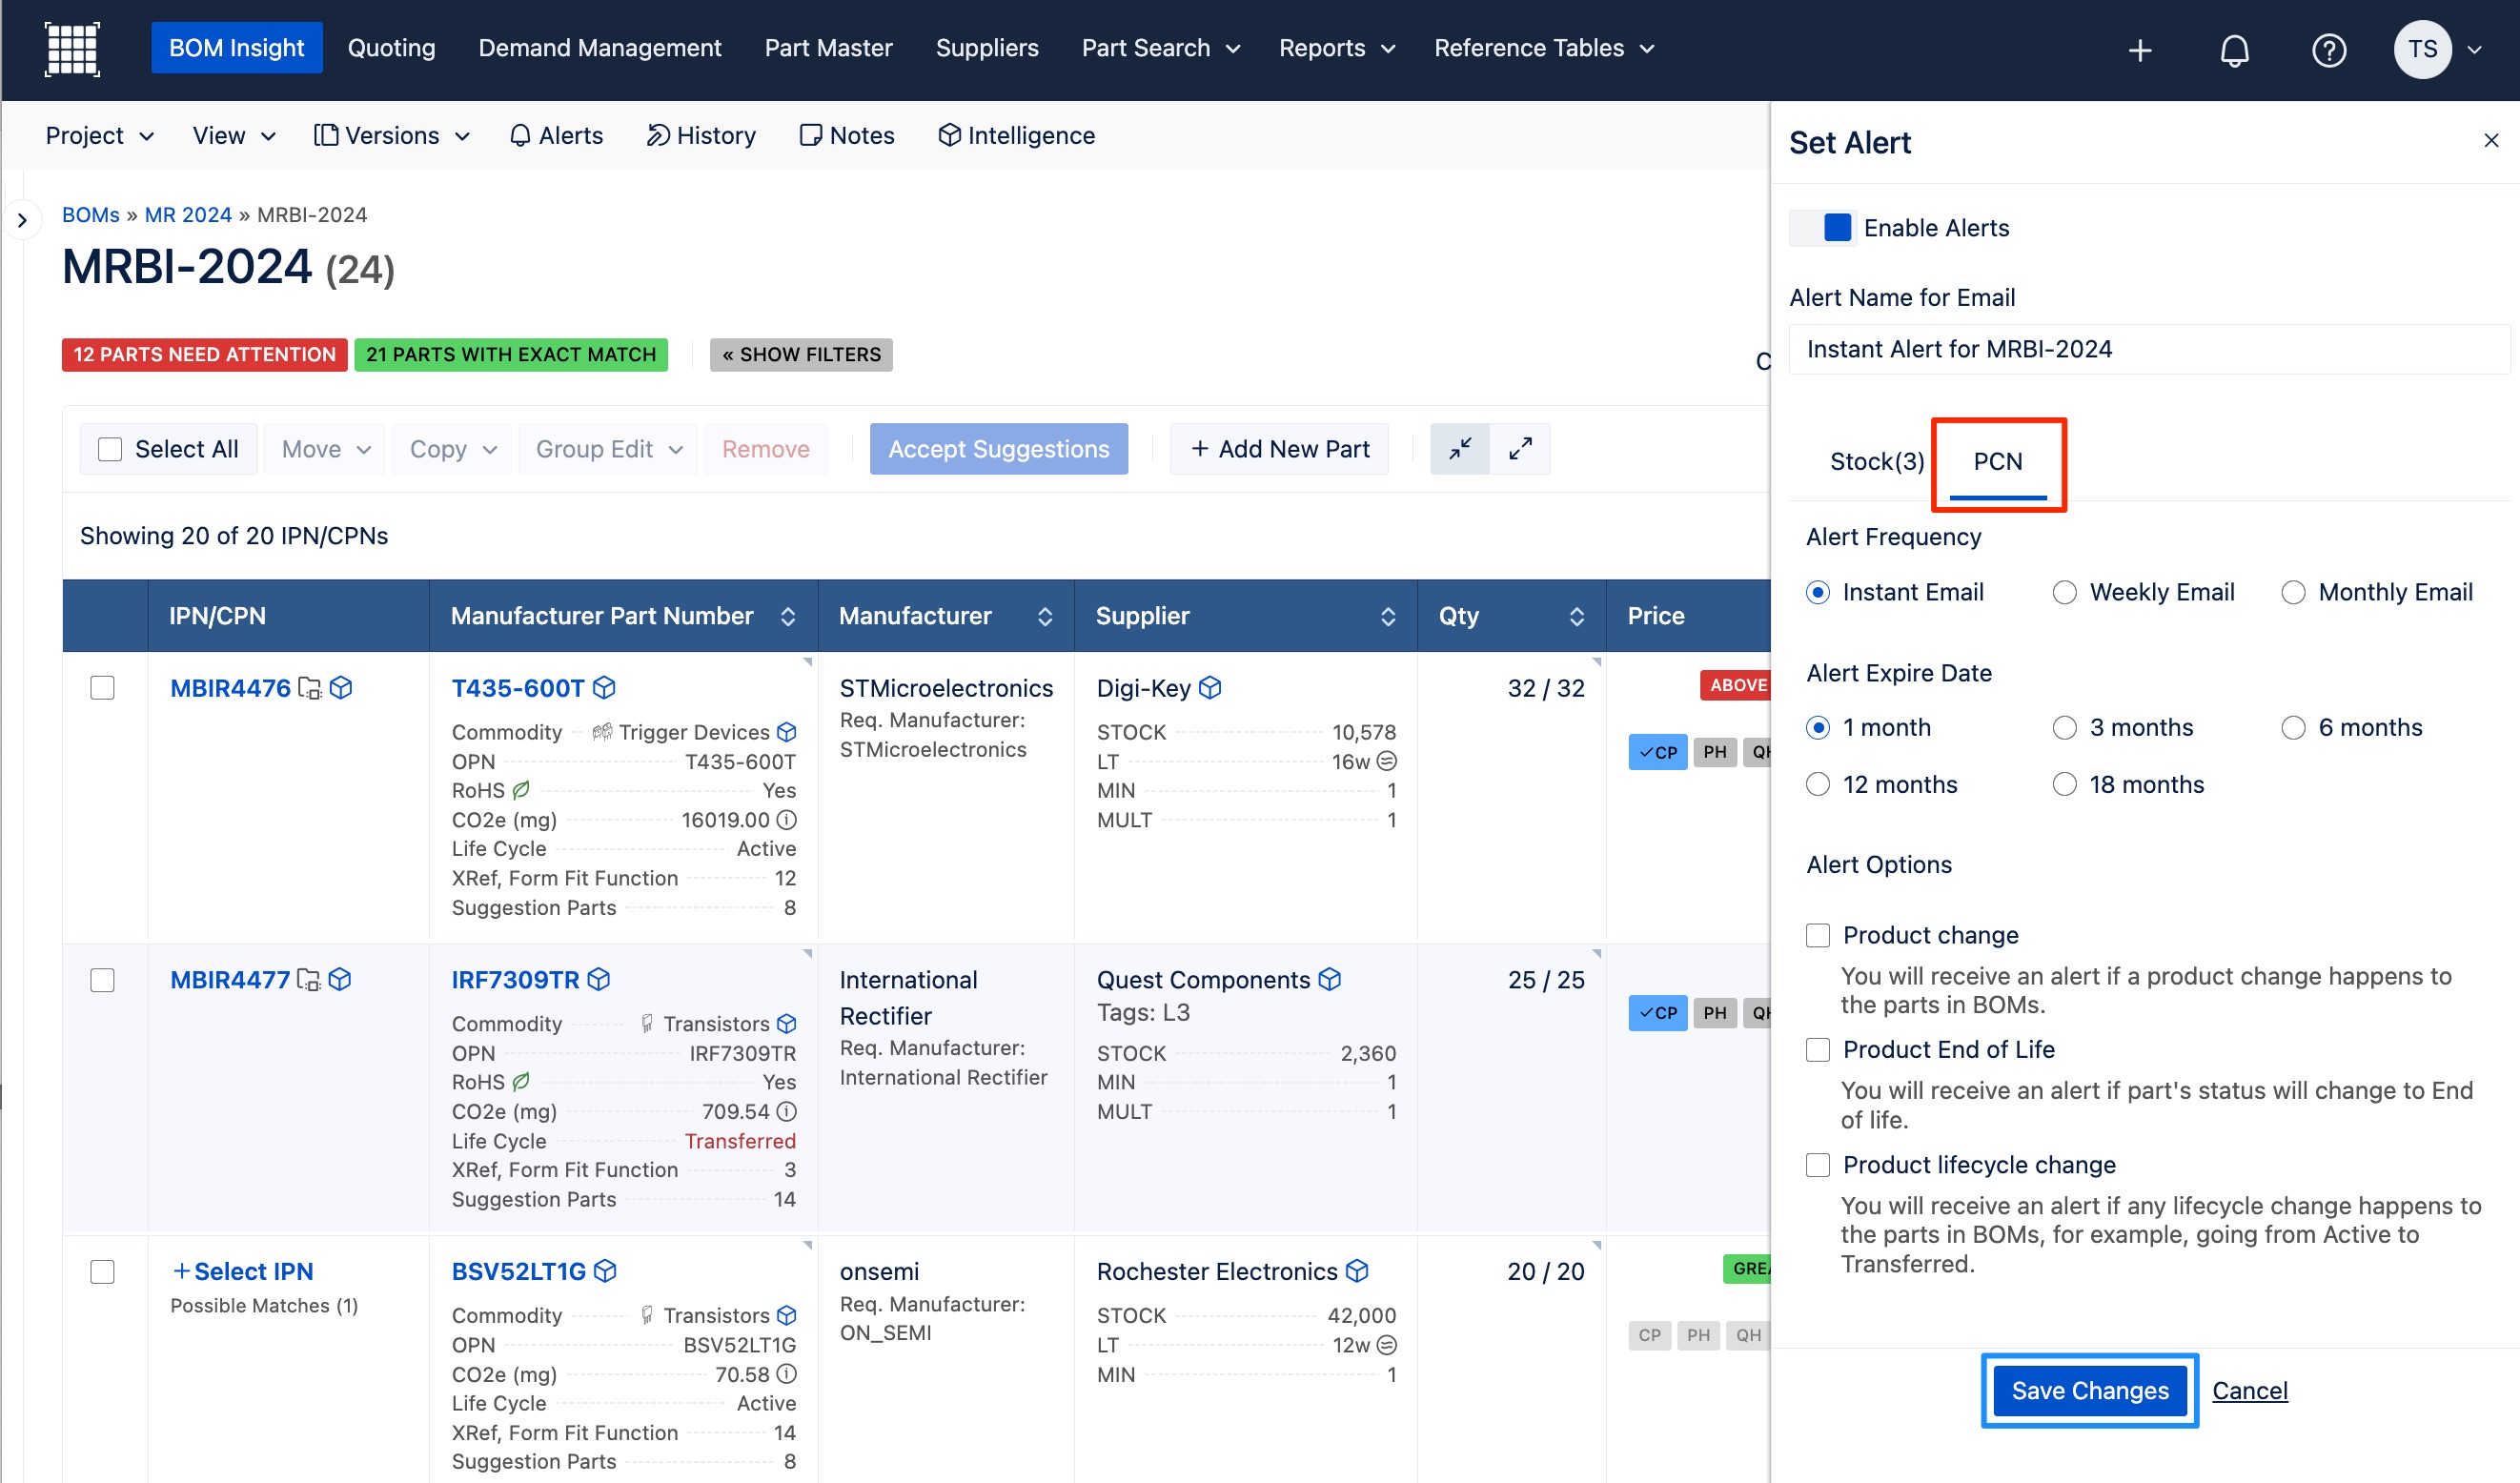Switch to the Stock(3) tab
Screen dimensions: 2520x1483
[x=1876, y=461]
